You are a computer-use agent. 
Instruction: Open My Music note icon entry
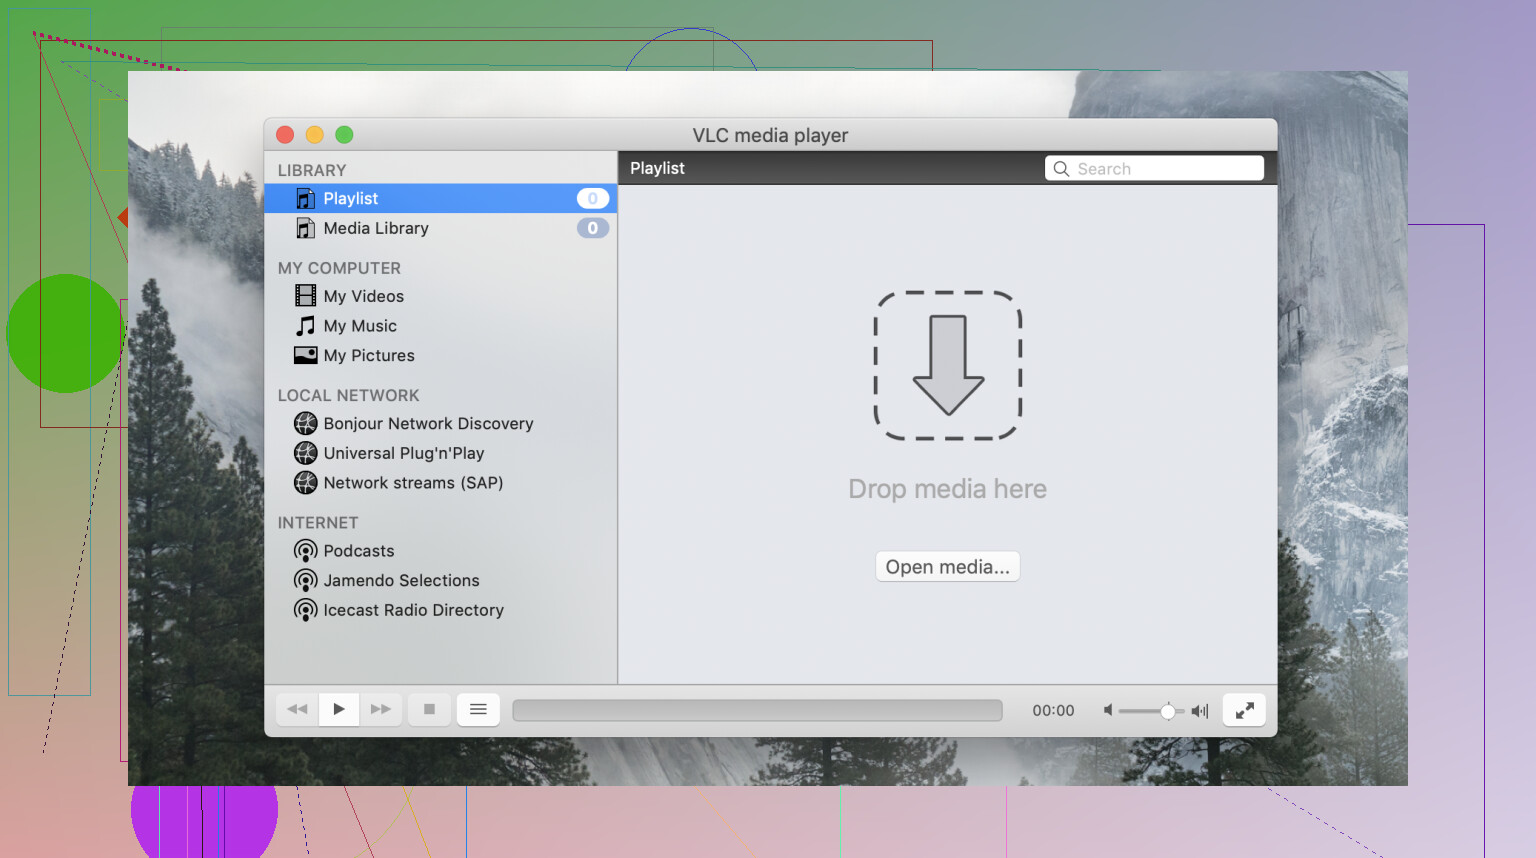[x=359, y=326]
